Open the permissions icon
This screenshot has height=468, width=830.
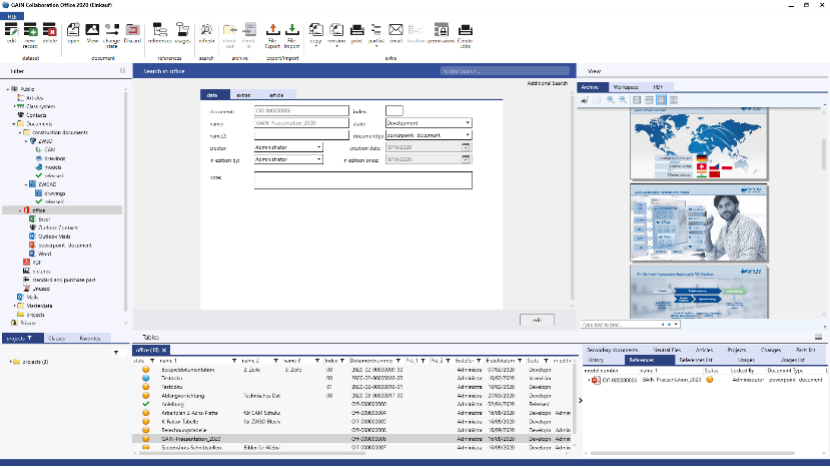(441, 30)
